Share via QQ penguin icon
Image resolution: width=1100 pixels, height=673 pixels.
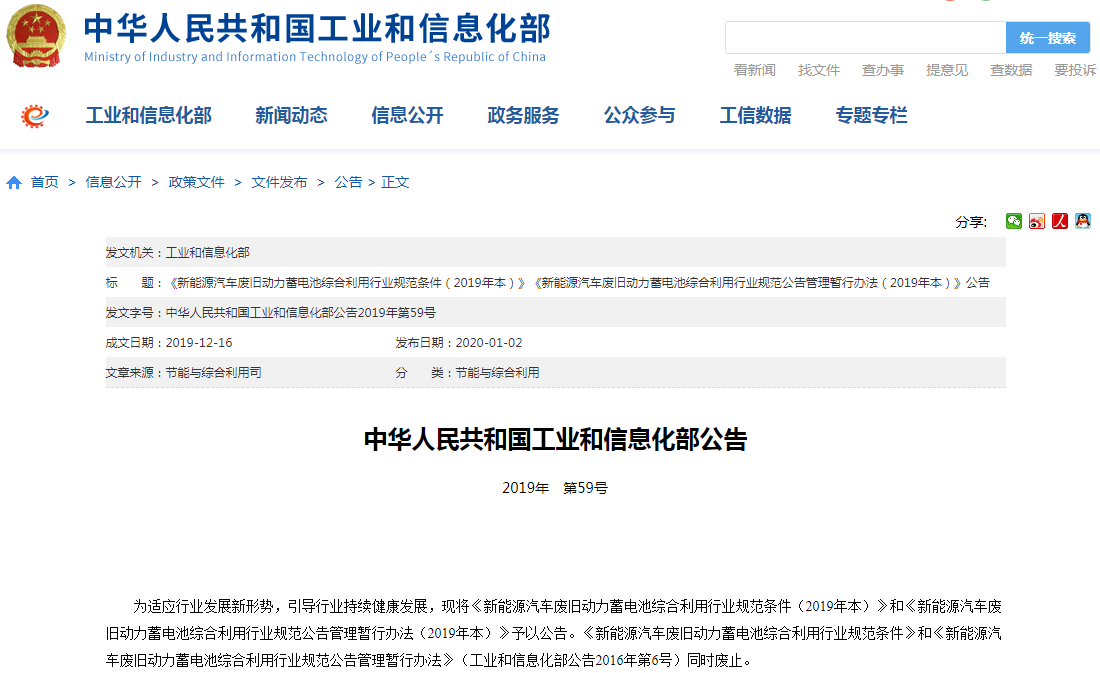(x=1083, y=221)
